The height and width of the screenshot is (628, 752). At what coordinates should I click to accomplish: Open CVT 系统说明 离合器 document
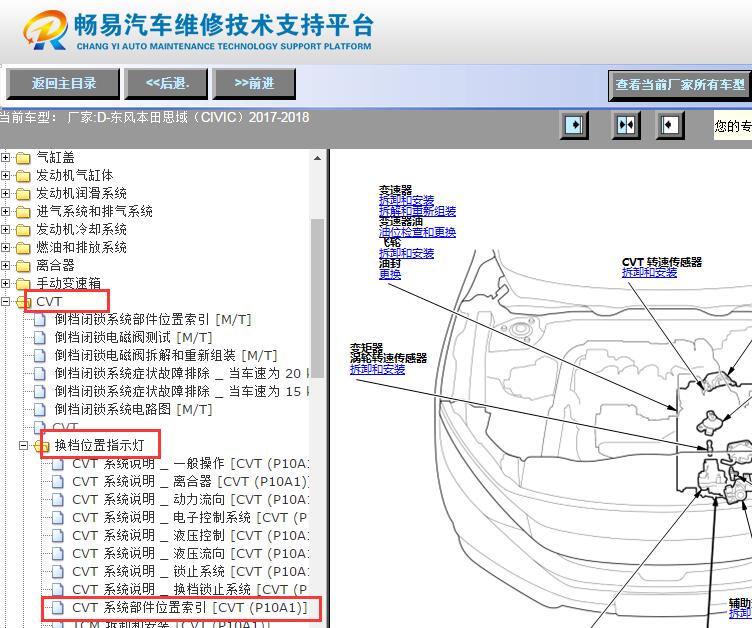(x=190, y=482)
